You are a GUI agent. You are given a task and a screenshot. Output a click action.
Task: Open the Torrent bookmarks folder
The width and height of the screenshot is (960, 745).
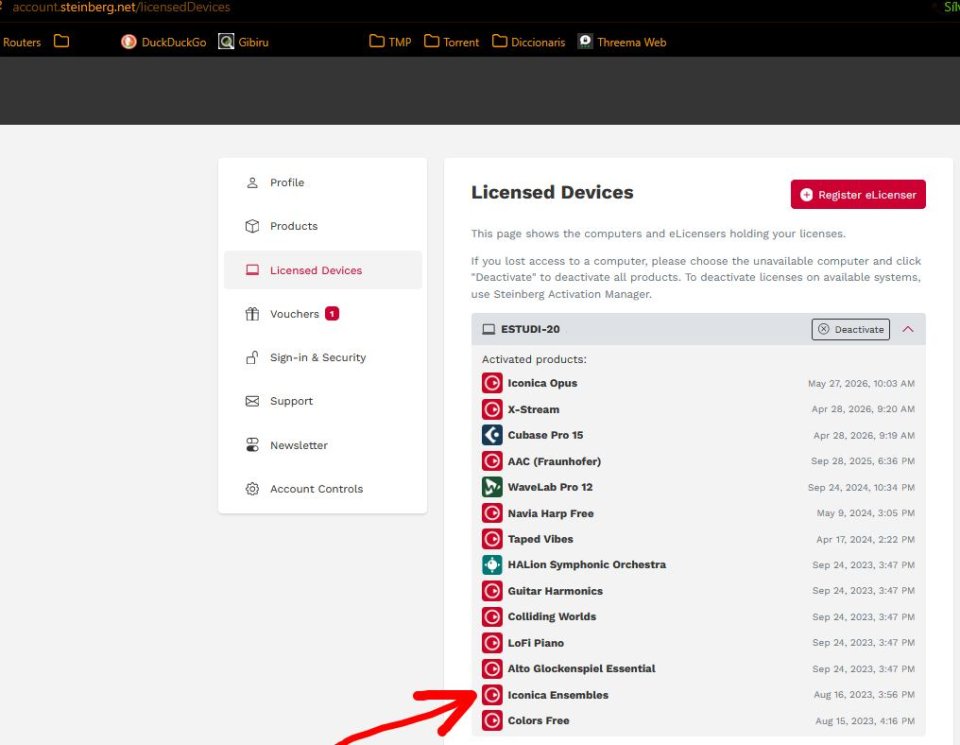(x=451, y=42)
